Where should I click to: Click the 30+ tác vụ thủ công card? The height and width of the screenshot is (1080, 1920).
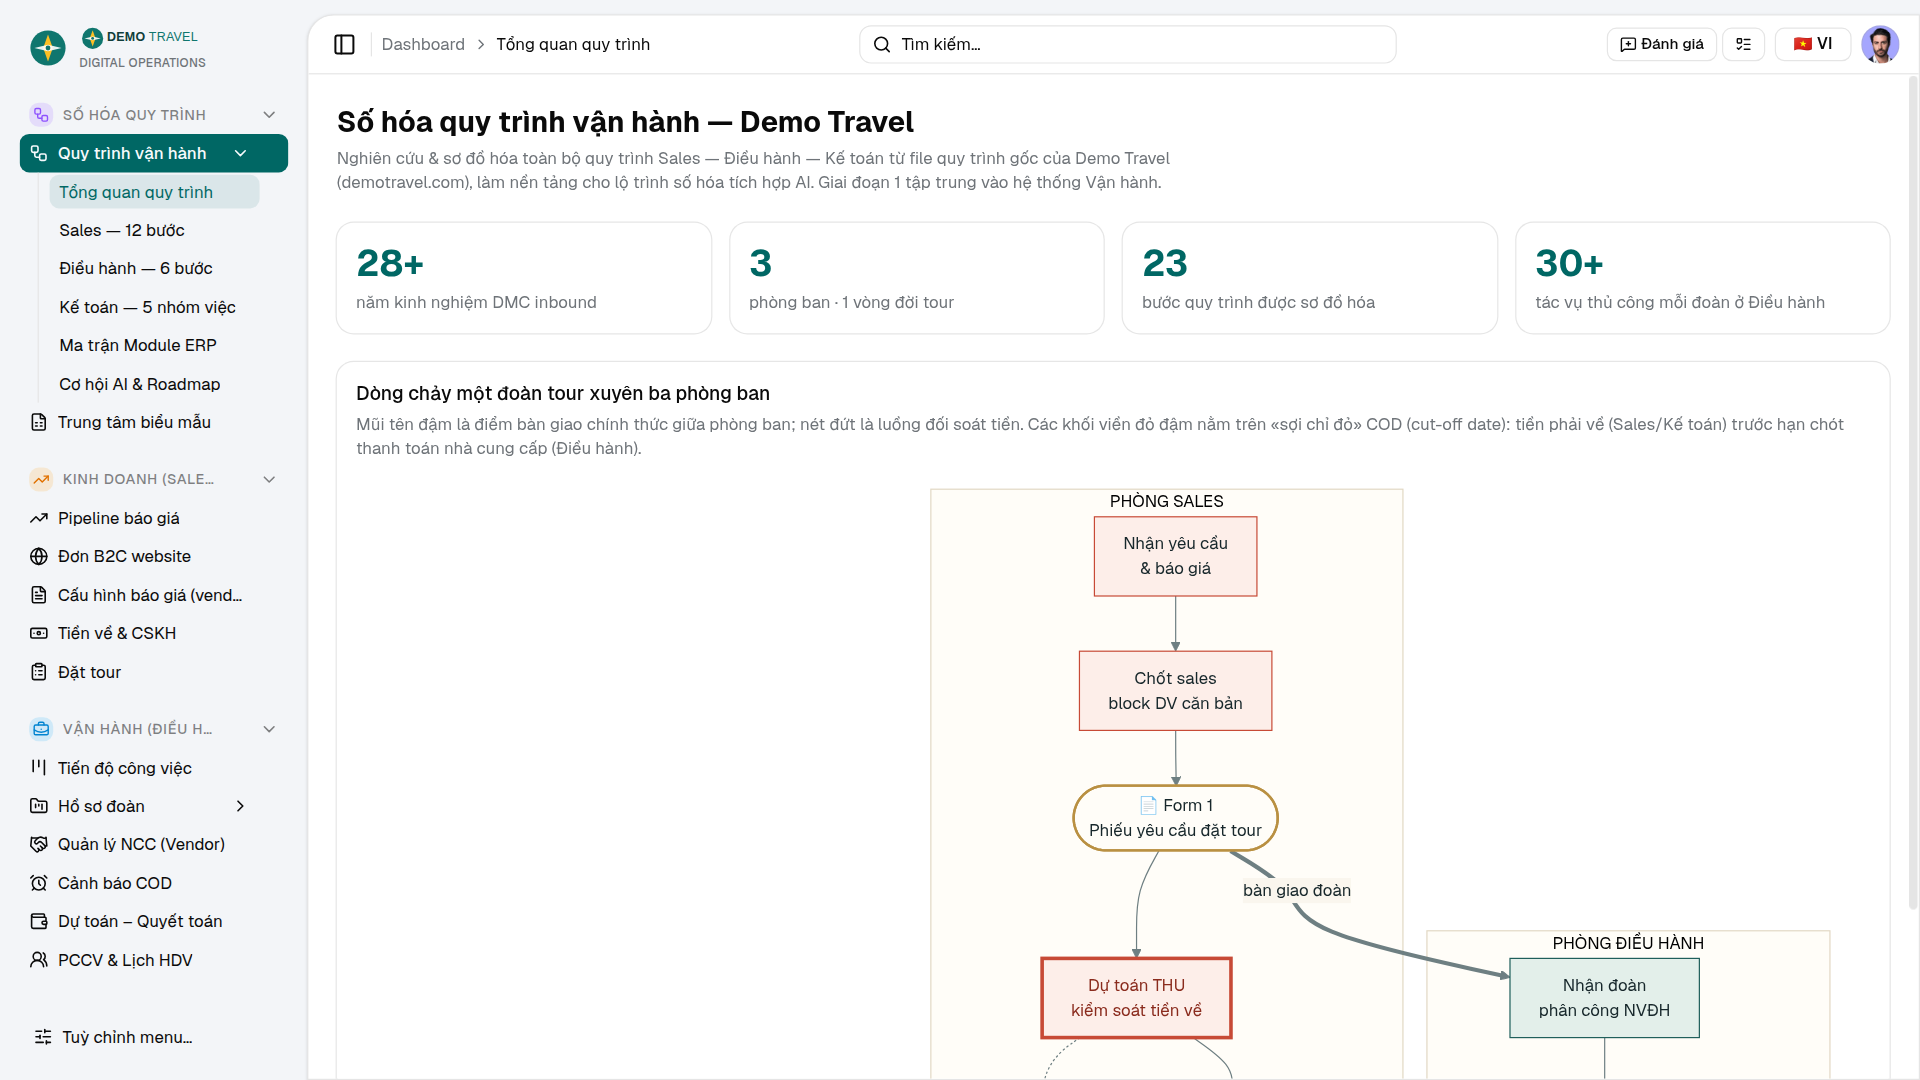point(1703,278)
